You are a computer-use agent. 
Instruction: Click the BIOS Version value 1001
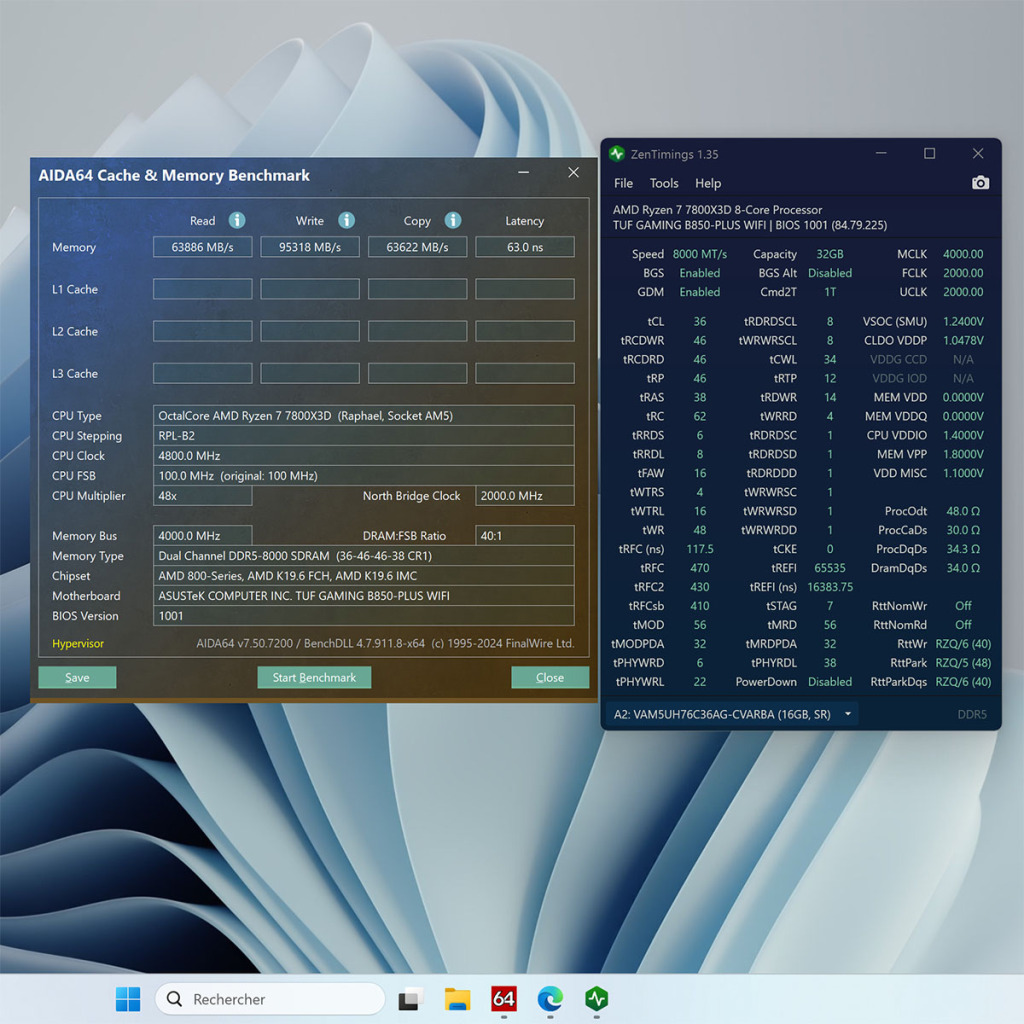coord(364,616)
